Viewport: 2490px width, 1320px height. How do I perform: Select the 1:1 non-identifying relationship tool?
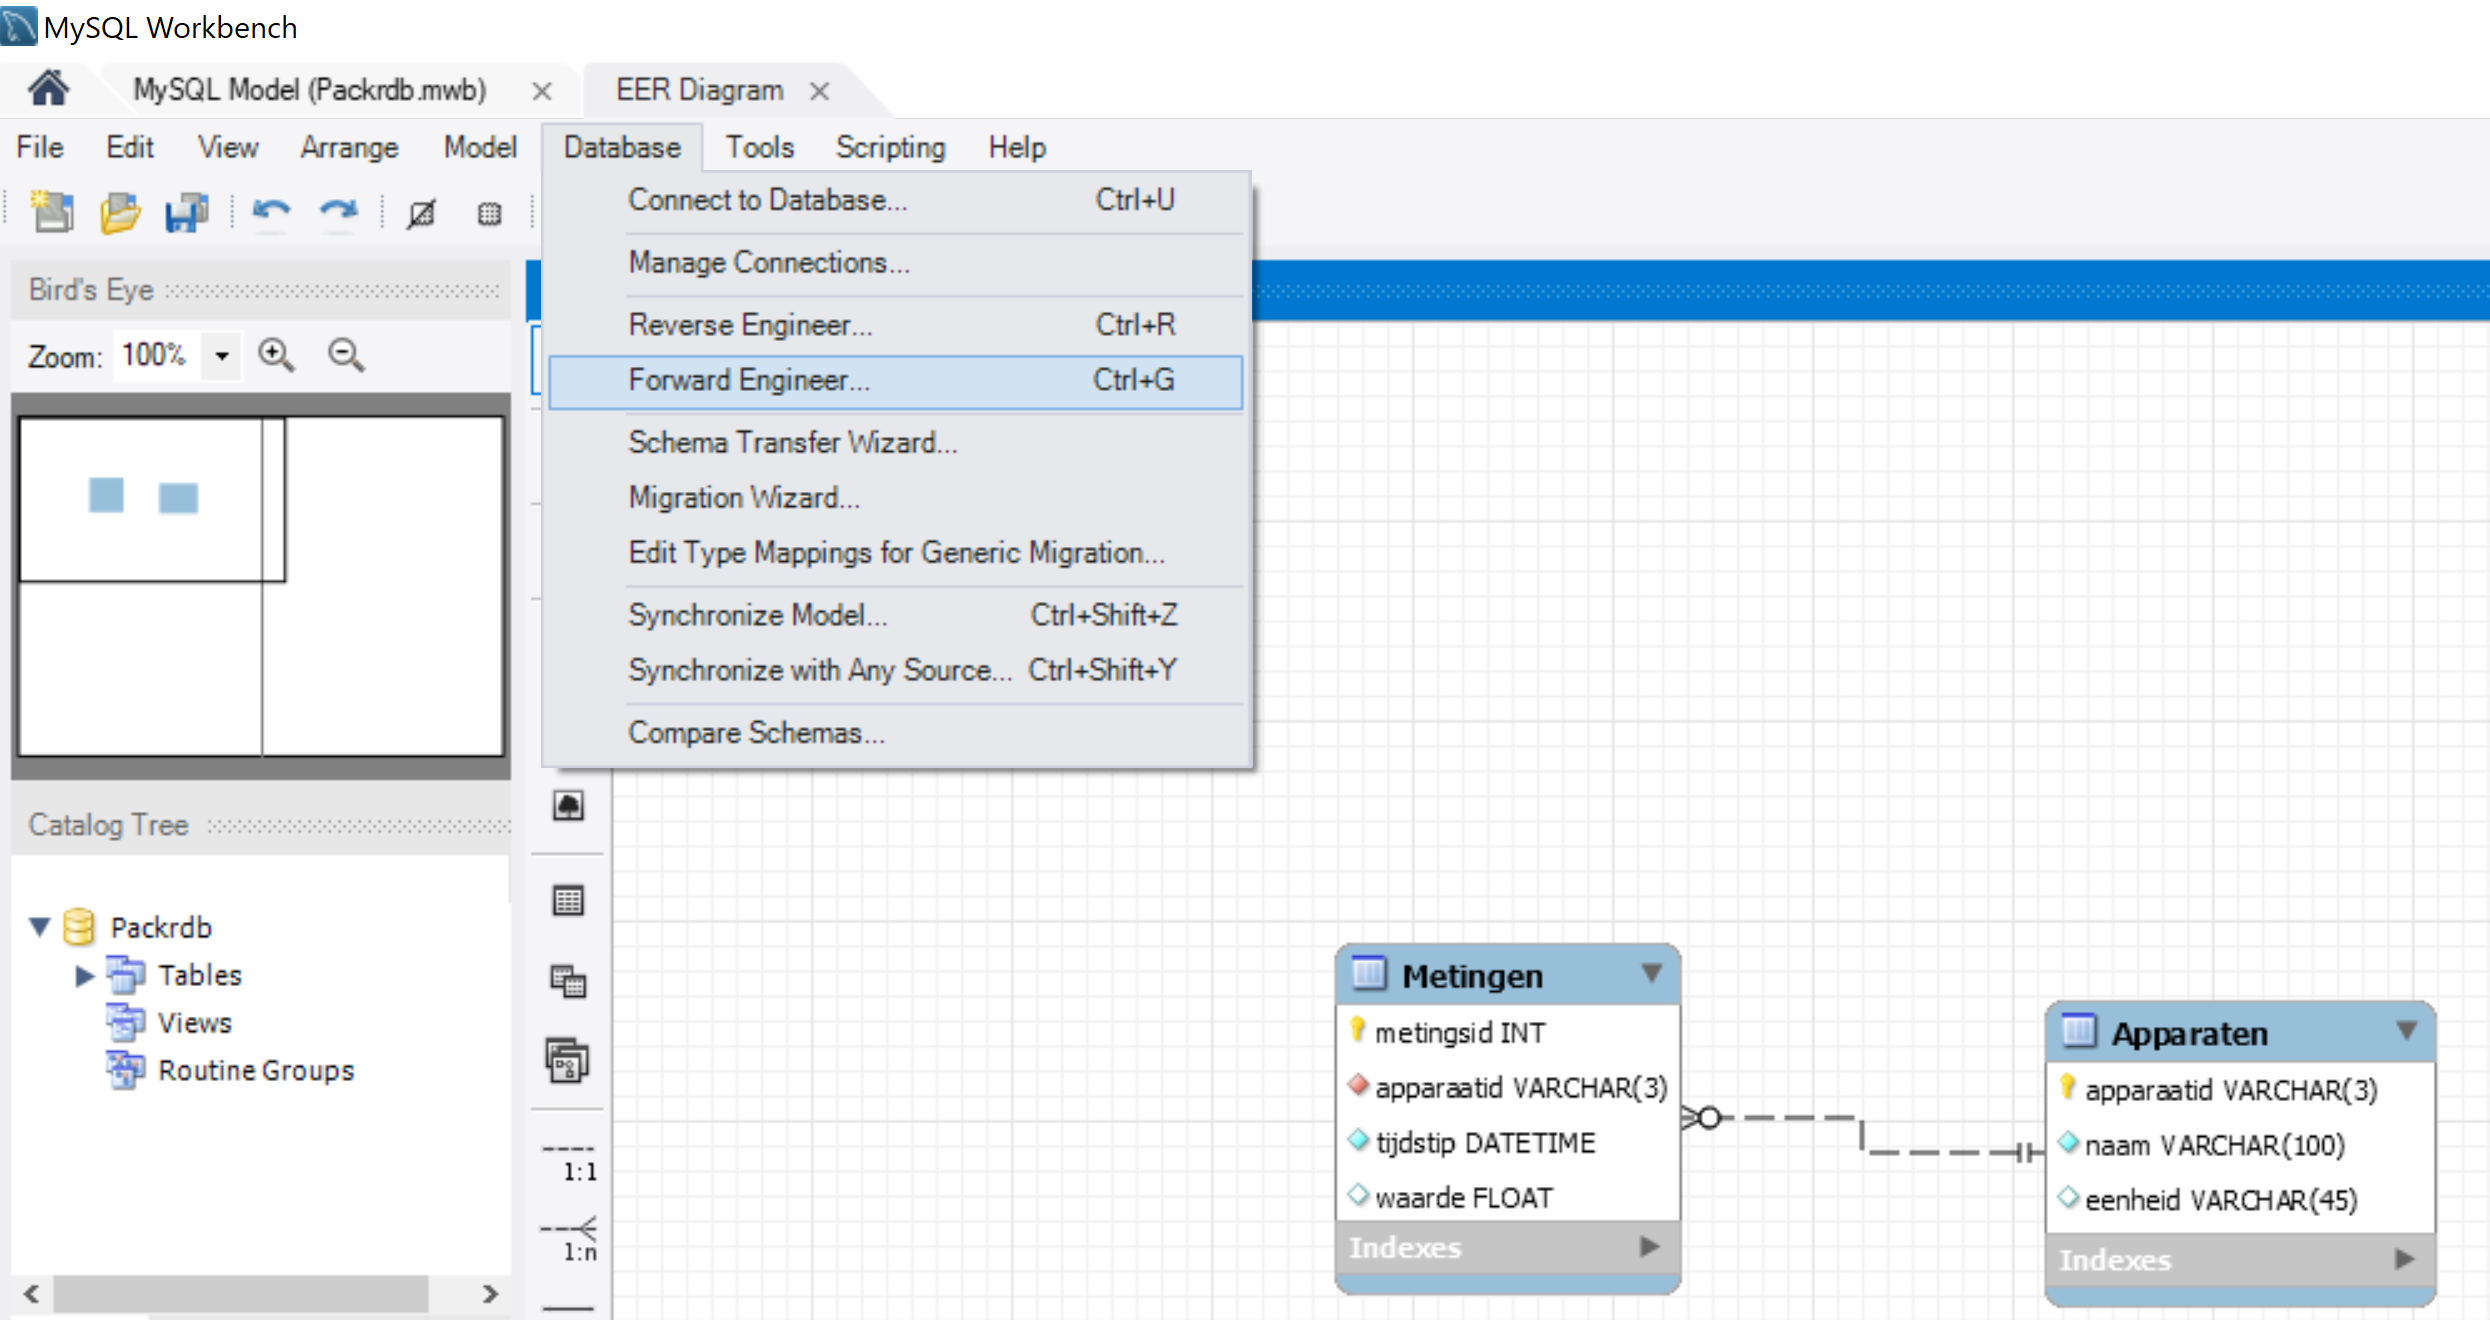coord(569,1162)
